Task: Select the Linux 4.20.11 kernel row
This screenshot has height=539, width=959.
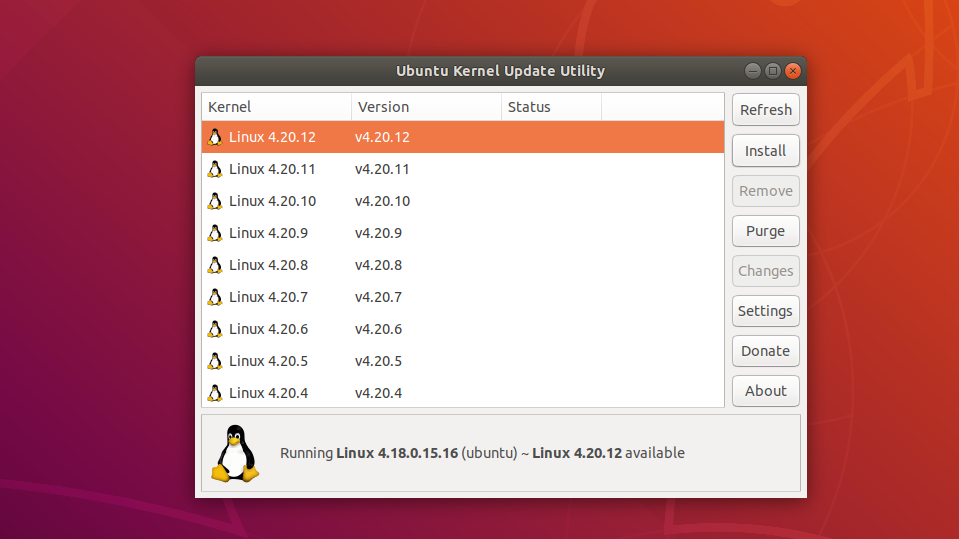Action: tap(463, 169)
